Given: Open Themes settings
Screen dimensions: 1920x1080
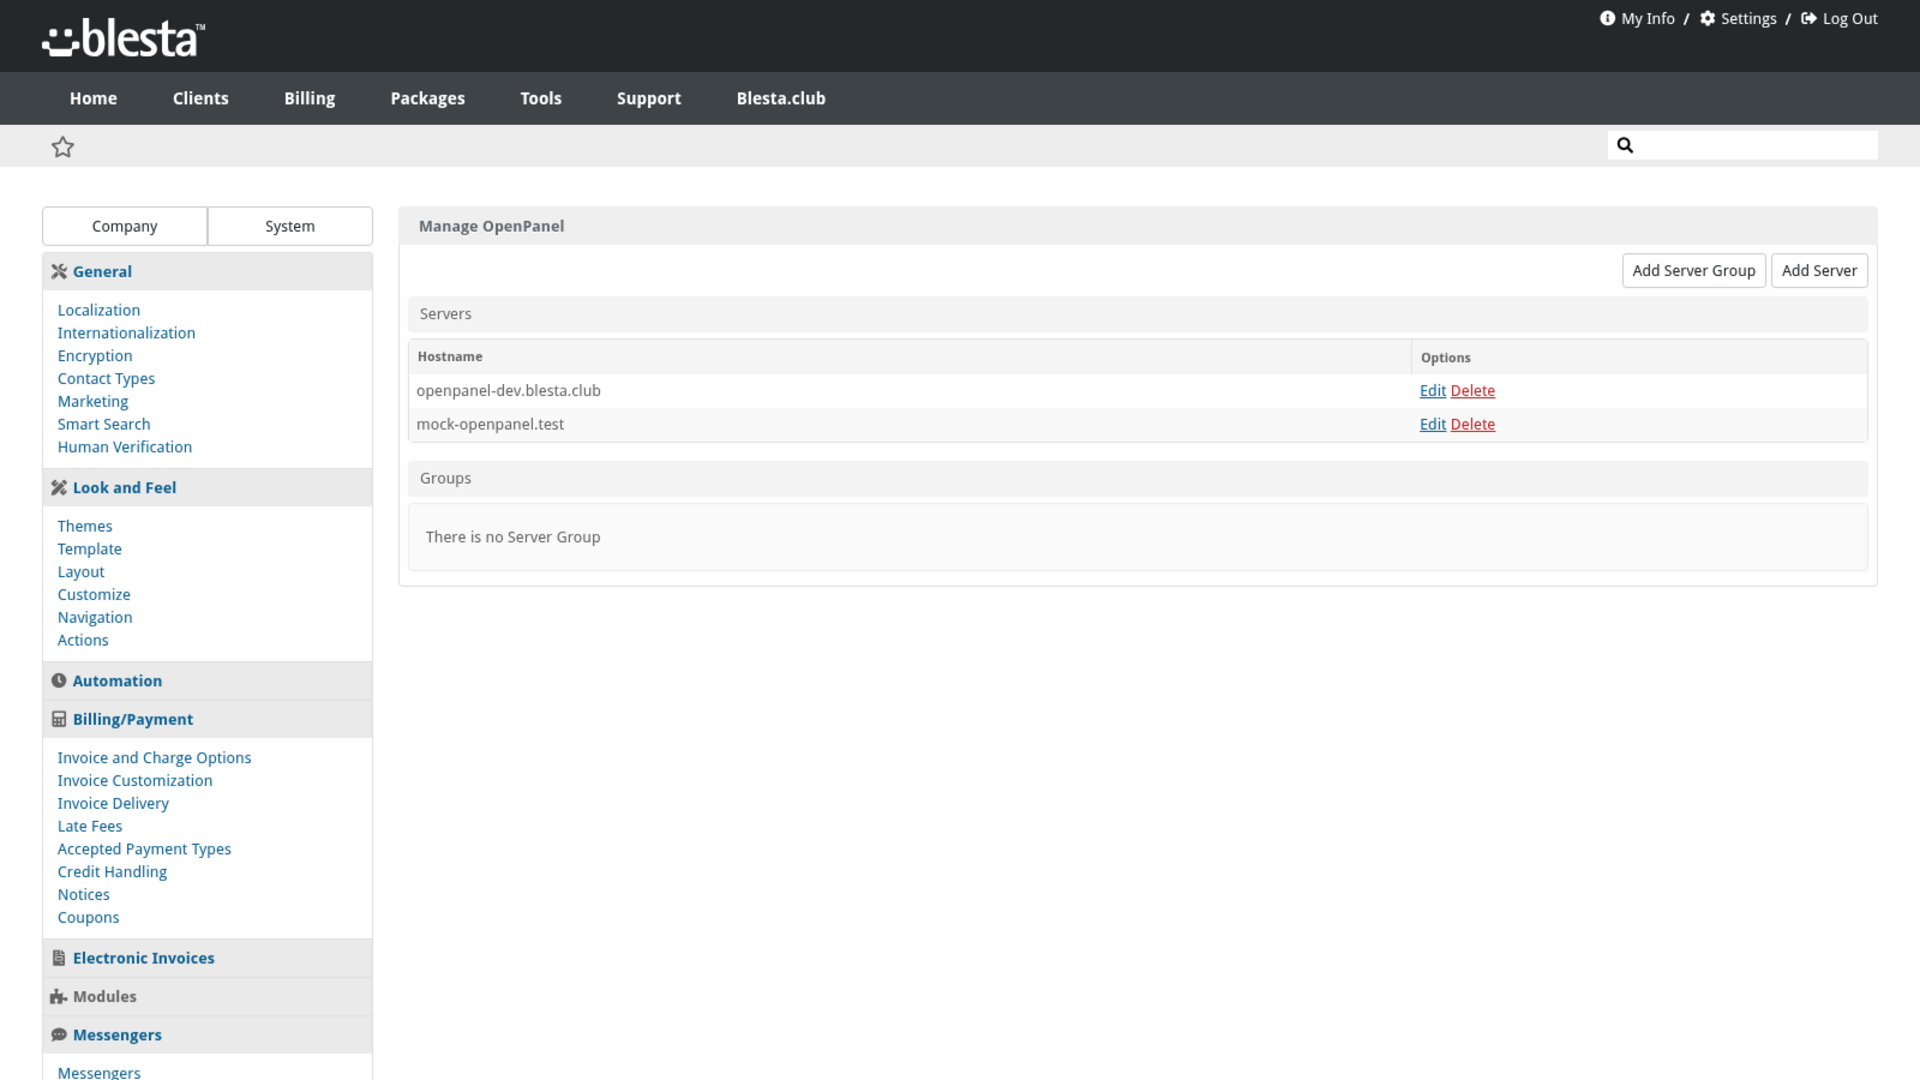Looking at the screenshot, I should (x=84, y=526).
